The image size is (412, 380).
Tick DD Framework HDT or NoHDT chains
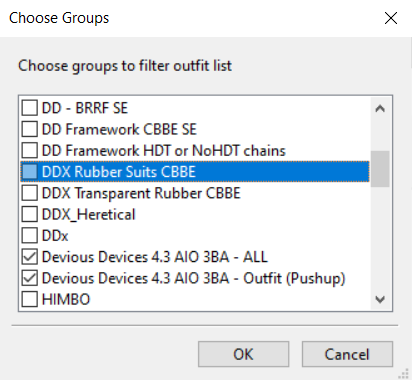30,151
